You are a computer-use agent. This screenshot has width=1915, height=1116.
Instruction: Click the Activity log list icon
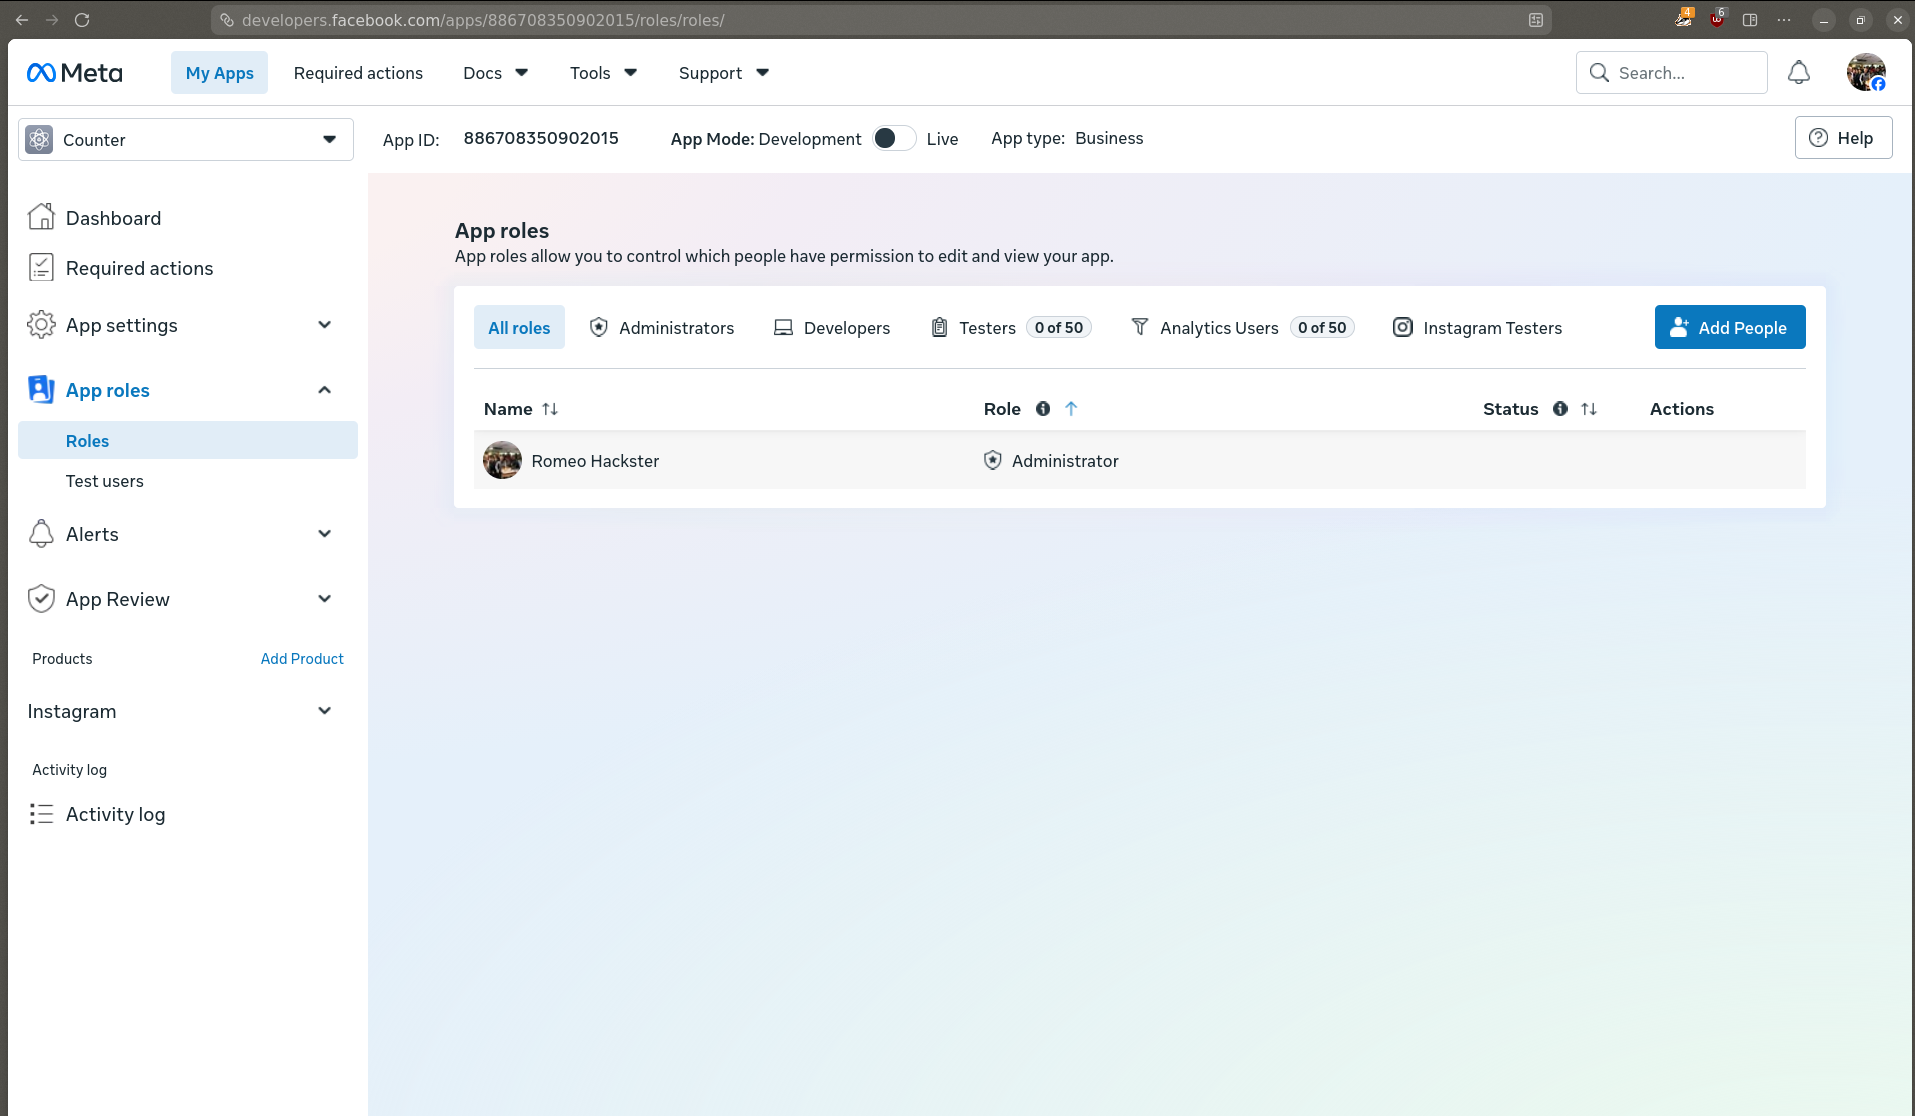[x=41, y=814]
